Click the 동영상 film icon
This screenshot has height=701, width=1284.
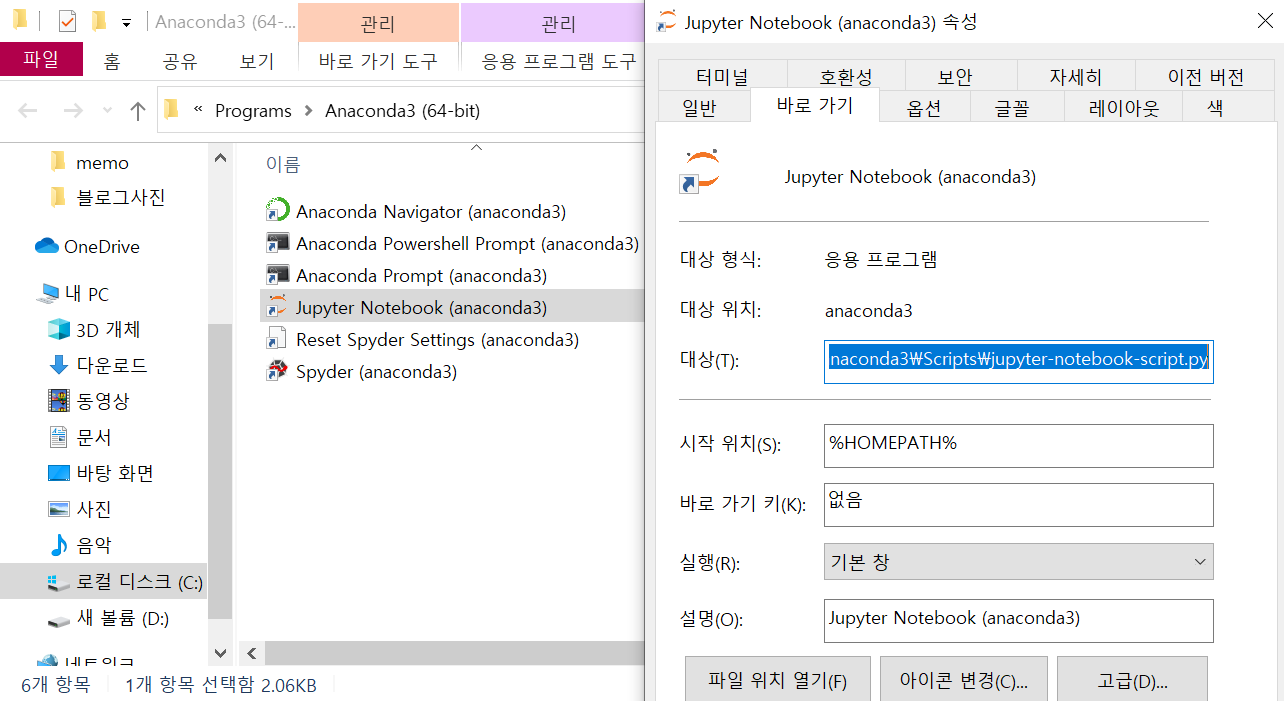[59, 401]
